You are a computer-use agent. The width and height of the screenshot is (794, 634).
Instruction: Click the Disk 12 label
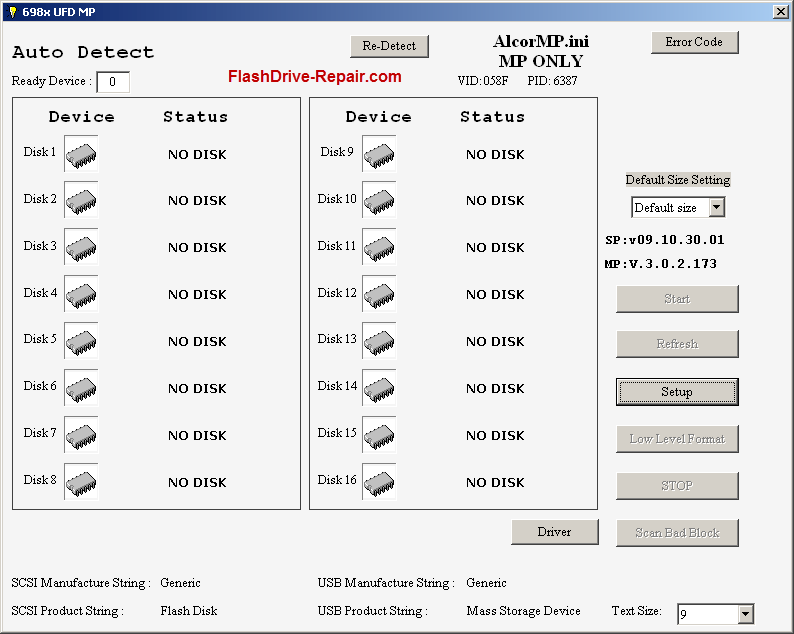coord(337,293)
